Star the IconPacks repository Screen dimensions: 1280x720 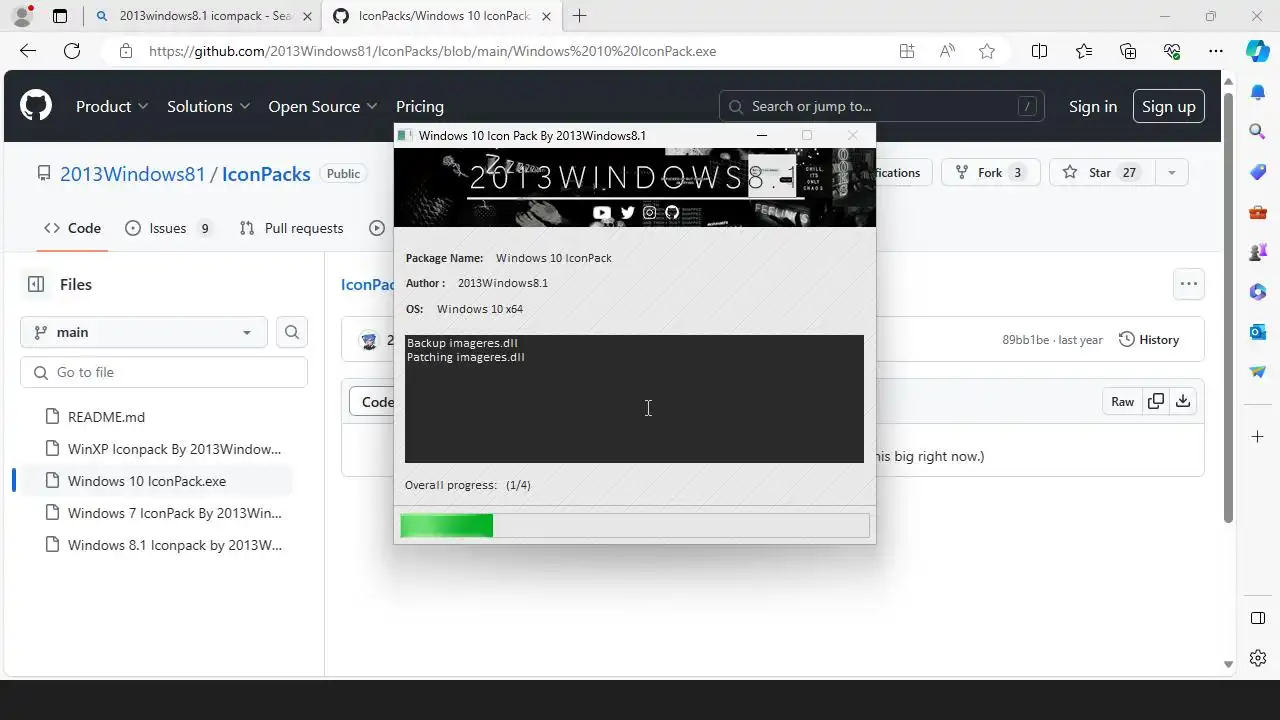[1100, 173]
